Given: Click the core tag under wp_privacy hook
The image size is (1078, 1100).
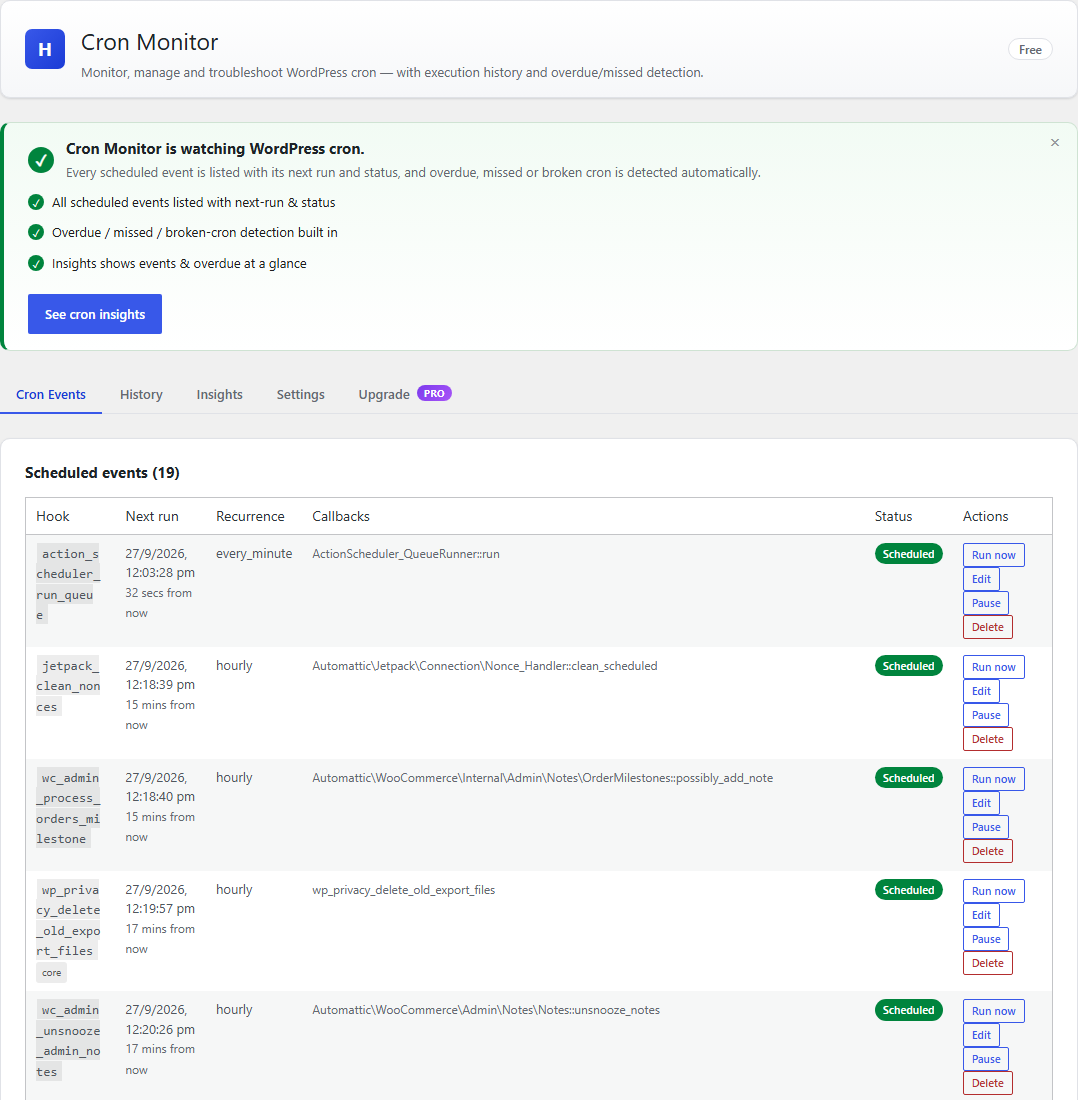Looking at the screenshot, I should [52, 973].
